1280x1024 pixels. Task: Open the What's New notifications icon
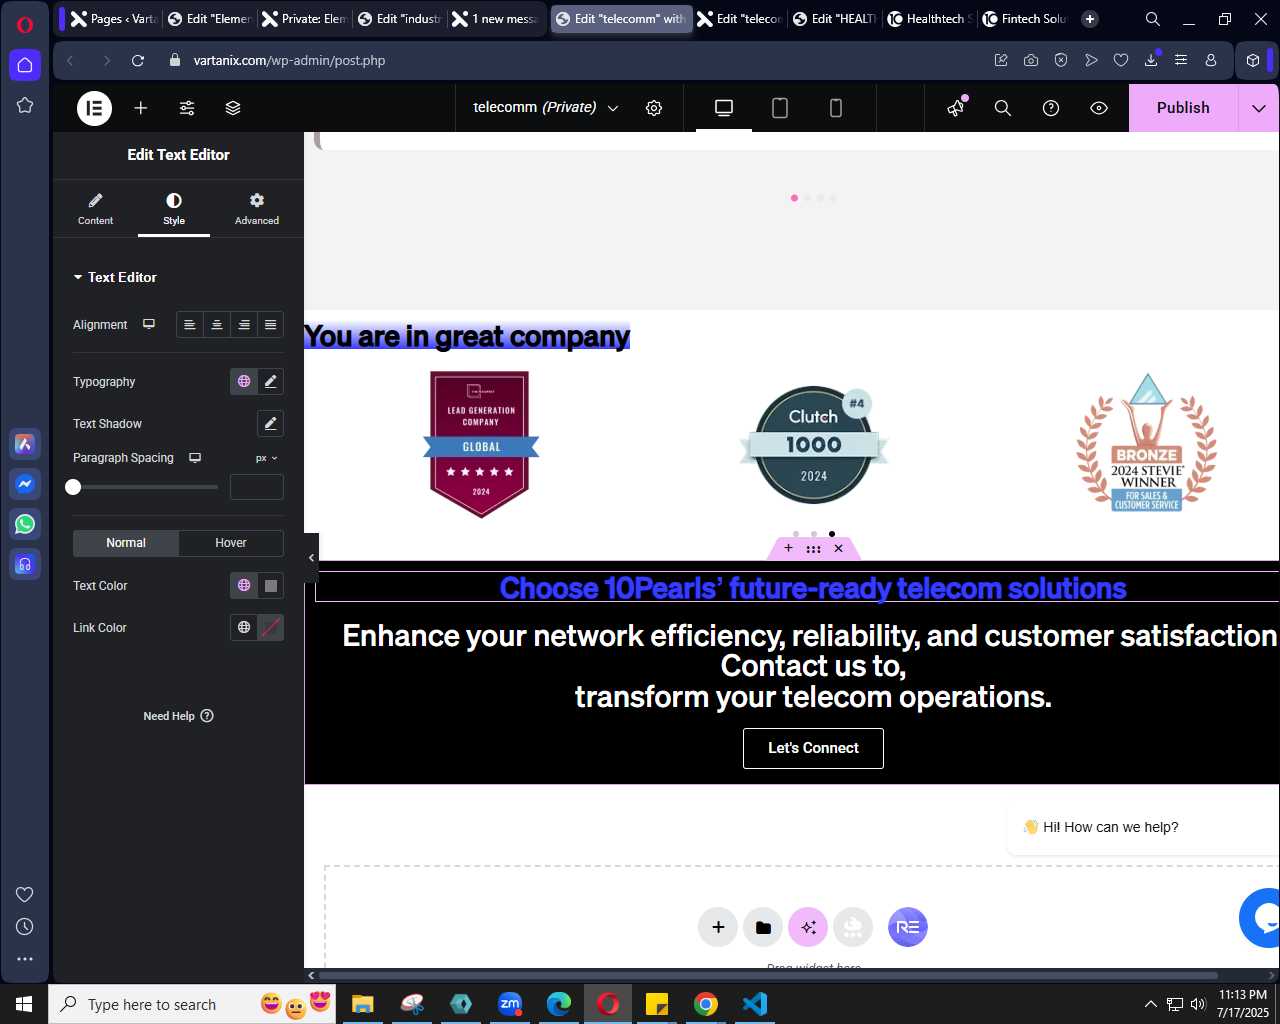(x=957, y=107)
